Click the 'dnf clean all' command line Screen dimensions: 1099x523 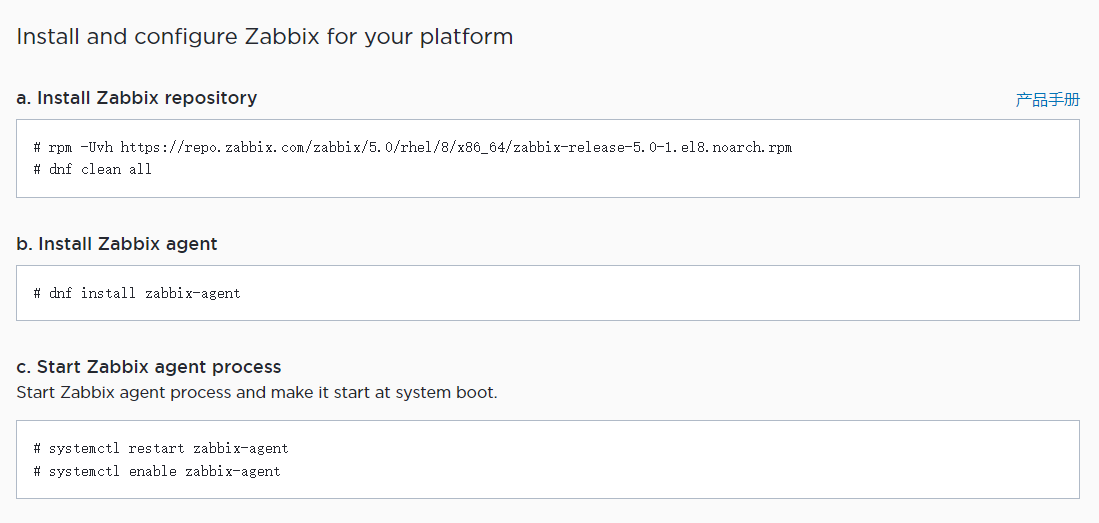pyautogui.click(x=100, y=169)
